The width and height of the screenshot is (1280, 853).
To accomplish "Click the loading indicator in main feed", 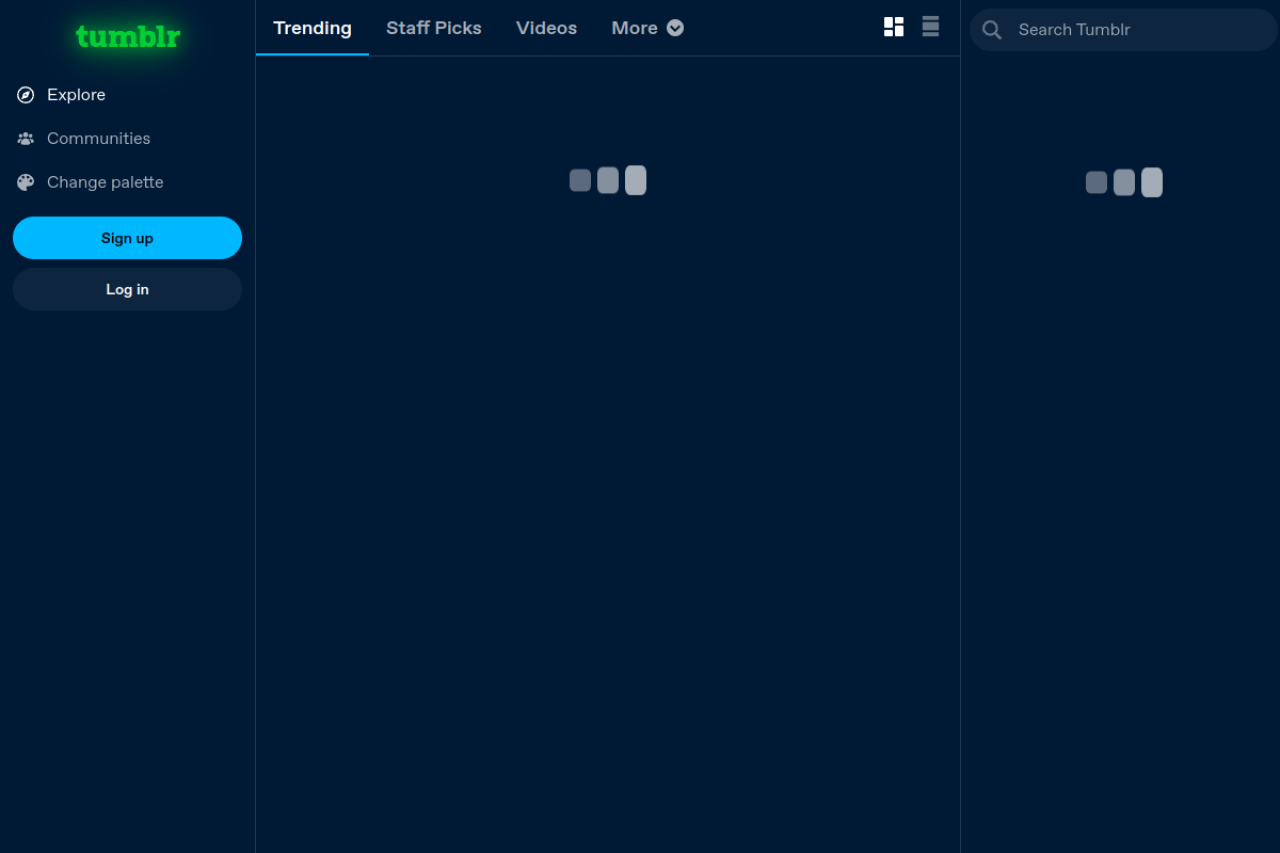I will [x=608, y=180].
